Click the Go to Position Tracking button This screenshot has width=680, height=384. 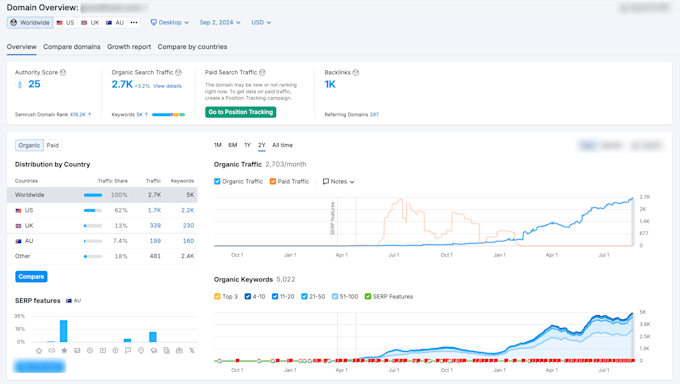pos(241,112)
